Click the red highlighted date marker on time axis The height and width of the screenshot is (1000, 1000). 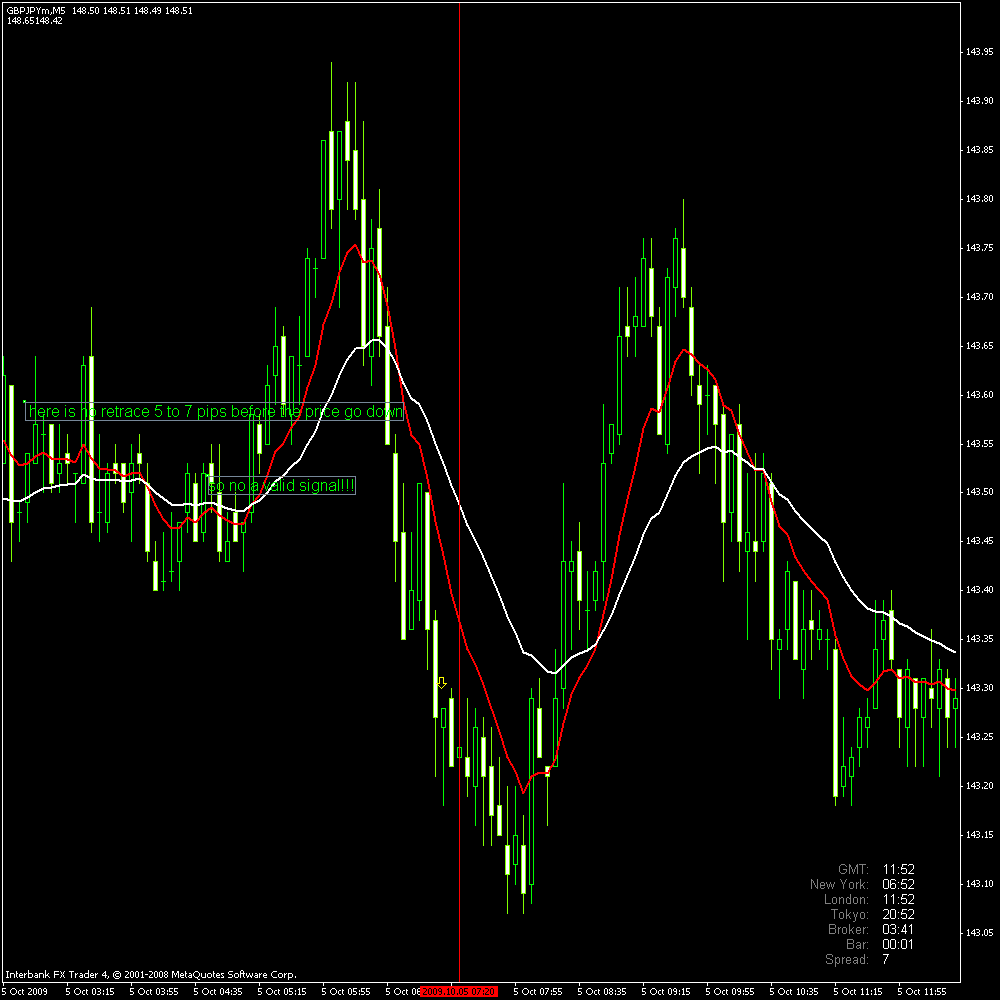point(459,992)
